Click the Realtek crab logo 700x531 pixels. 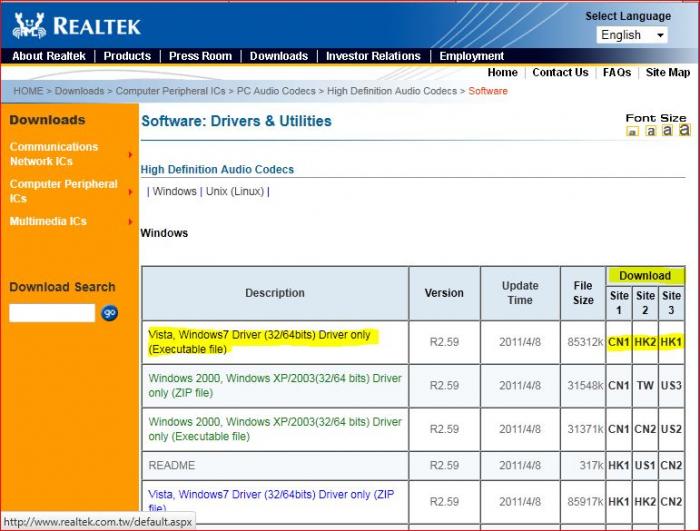click(29, 25)
